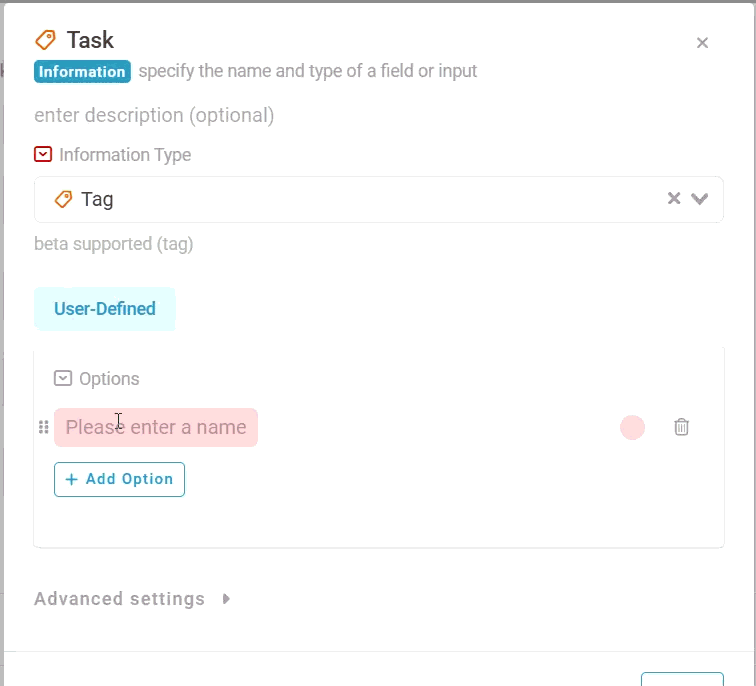
Task: Click the Options section icon
Action: (x=63, y=378)
